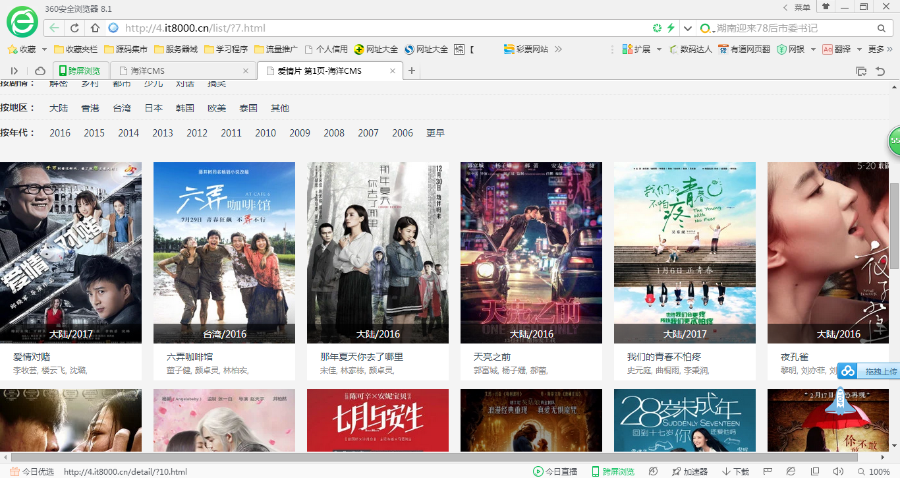
Task: Click the search magnifier icon in toolbar
Action: 881,28
